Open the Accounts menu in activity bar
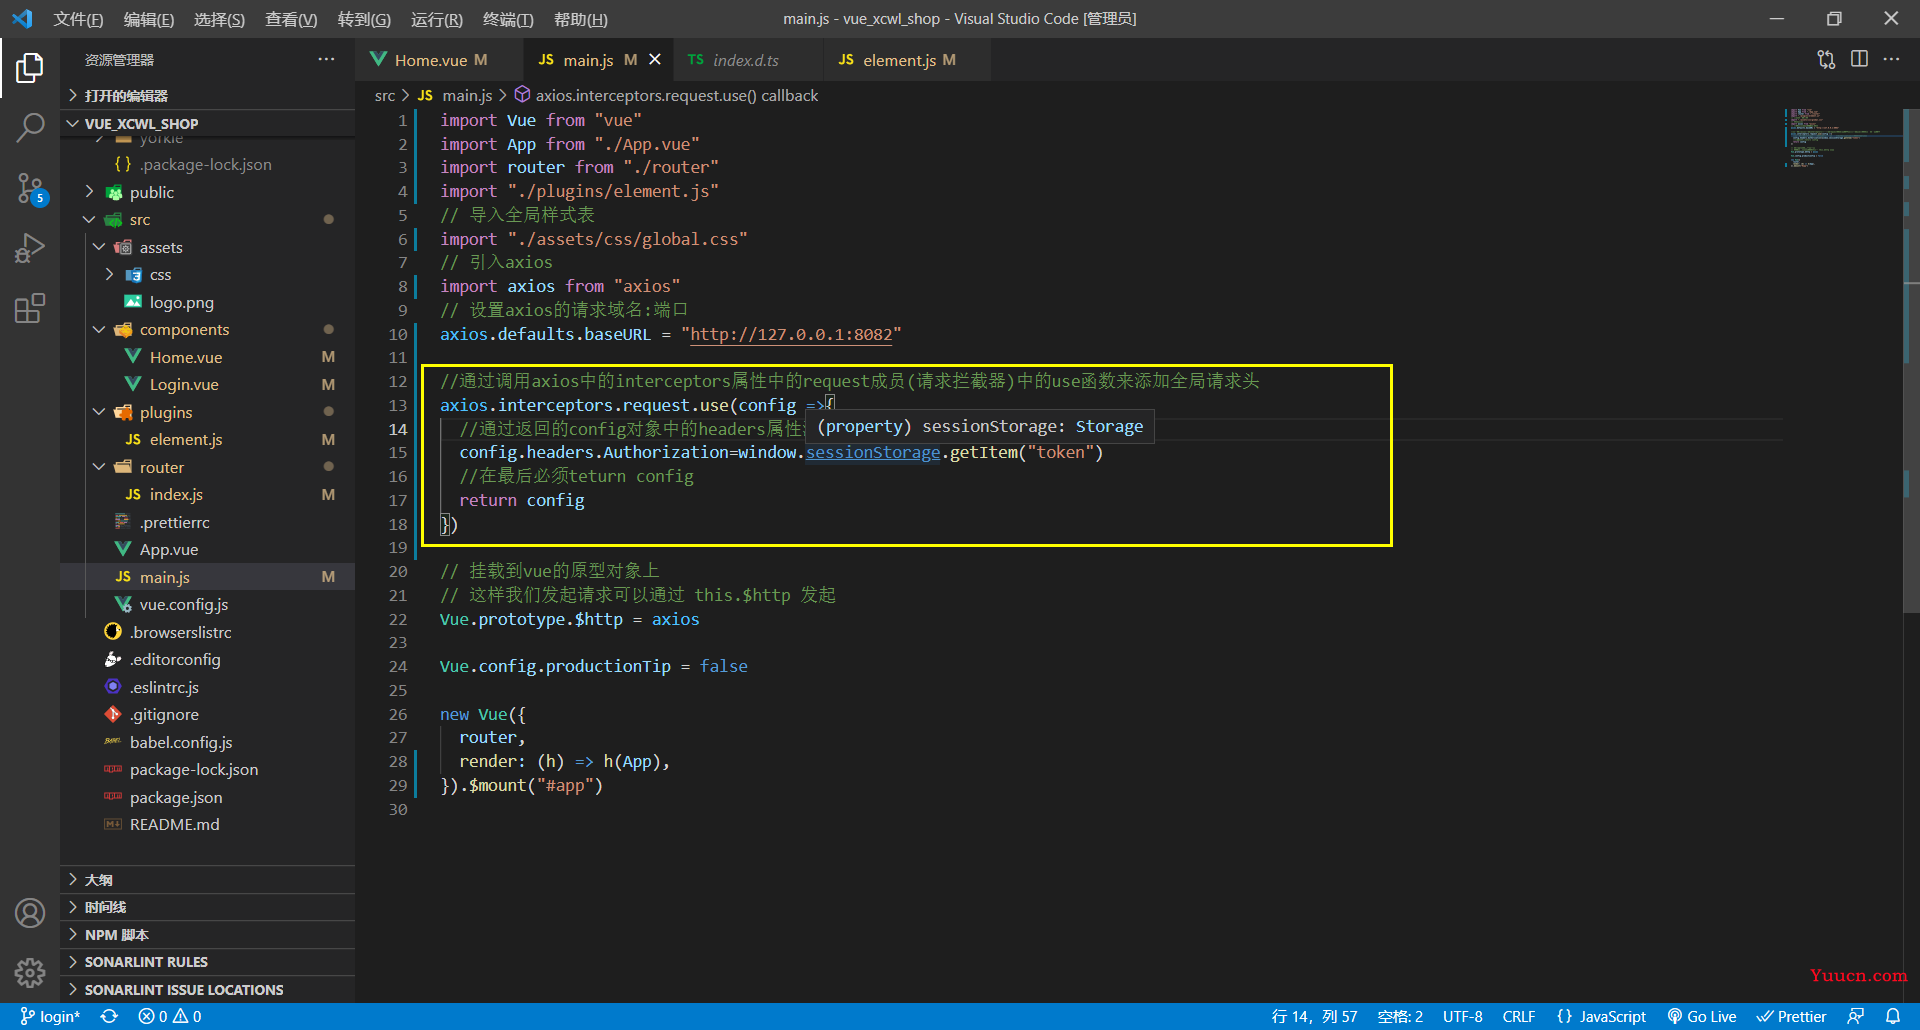This screenshot has height=1030, width=1920. 30,913
